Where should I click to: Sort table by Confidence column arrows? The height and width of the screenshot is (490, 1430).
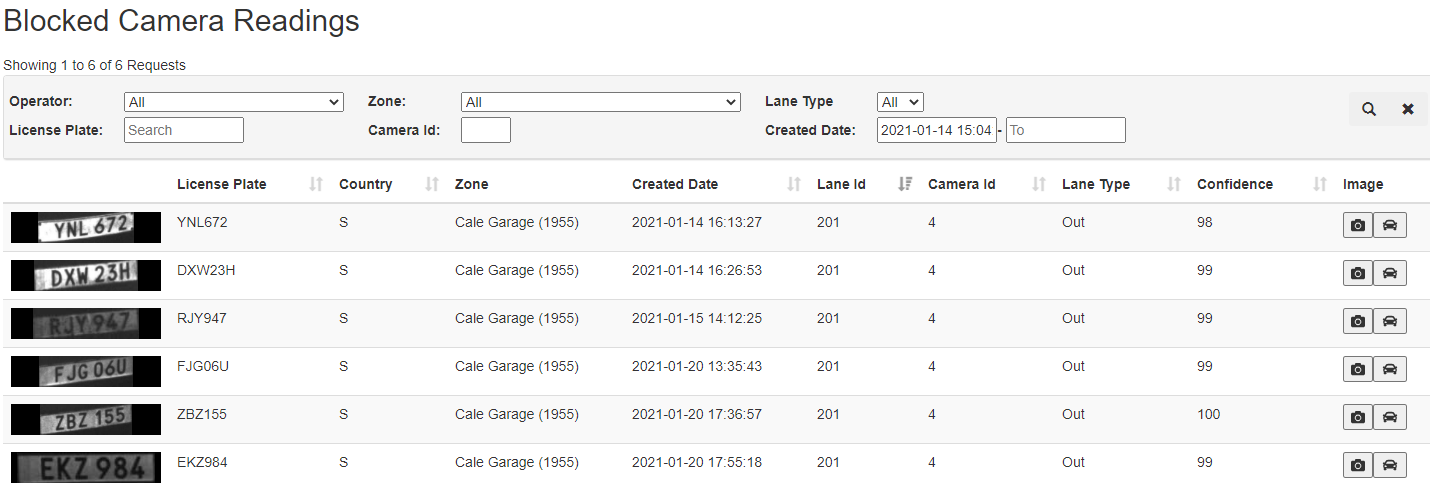(1321, 184)
